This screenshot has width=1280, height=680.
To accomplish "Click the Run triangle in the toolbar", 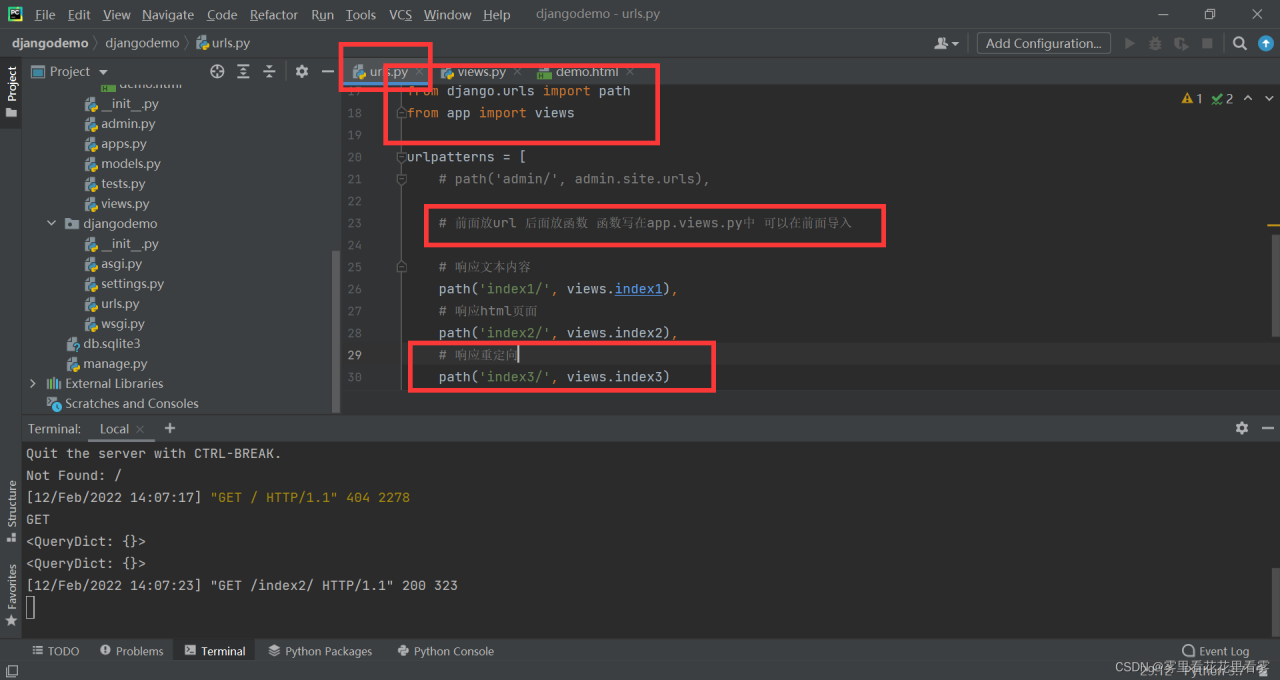I will tap(1130, 43).
